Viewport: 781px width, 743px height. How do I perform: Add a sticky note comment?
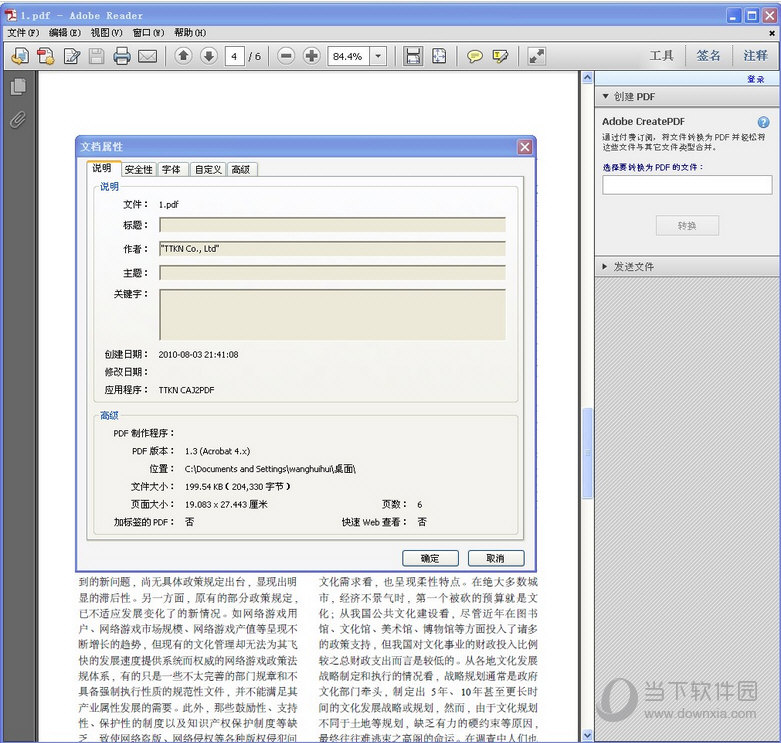coord(475,56)
